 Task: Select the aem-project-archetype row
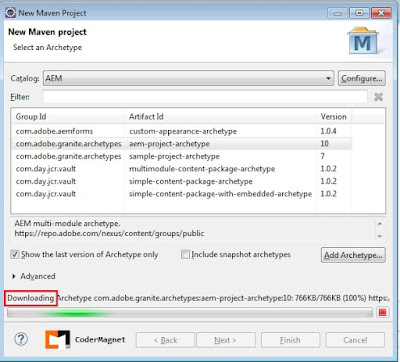click(182, 144)
